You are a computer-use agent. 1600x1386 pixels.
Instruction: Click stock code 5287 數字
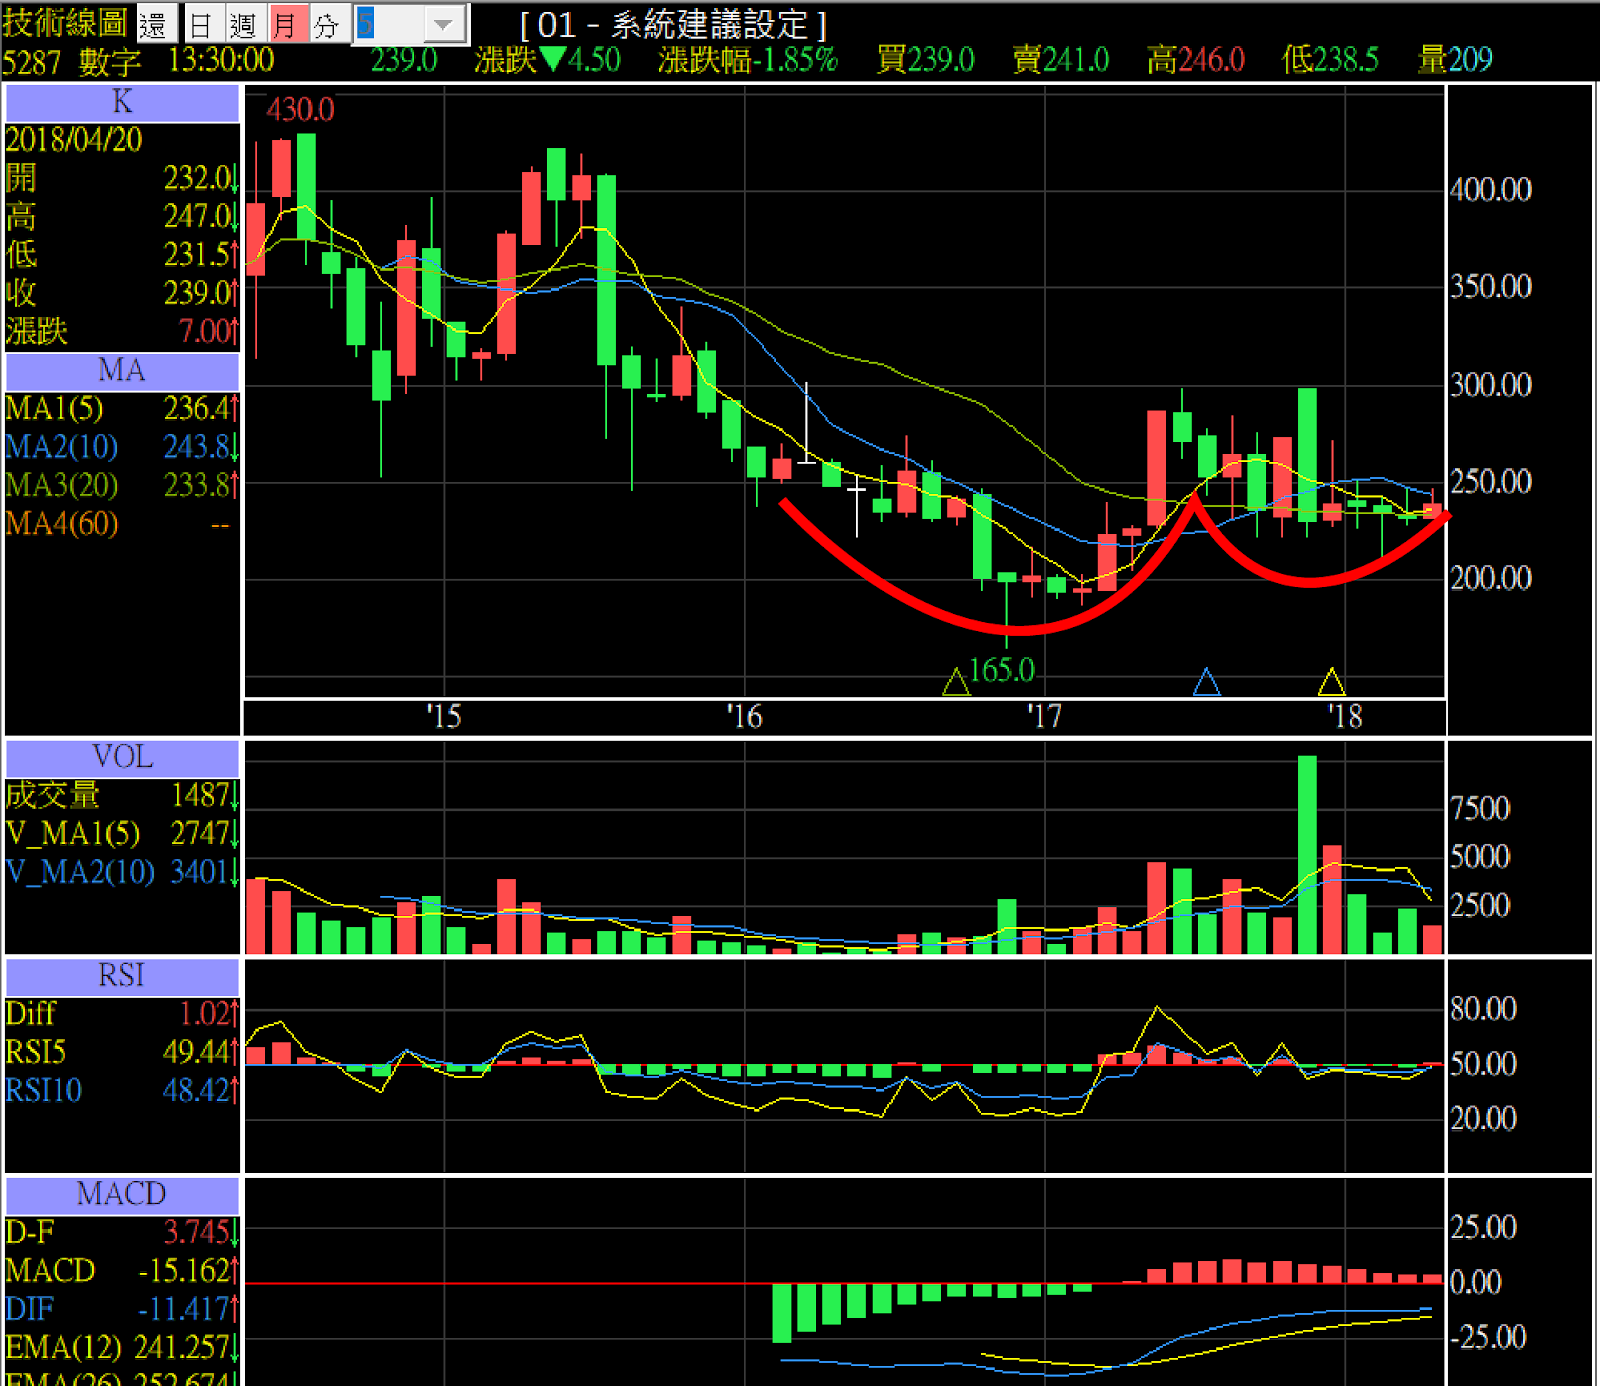tap(71, 62)
